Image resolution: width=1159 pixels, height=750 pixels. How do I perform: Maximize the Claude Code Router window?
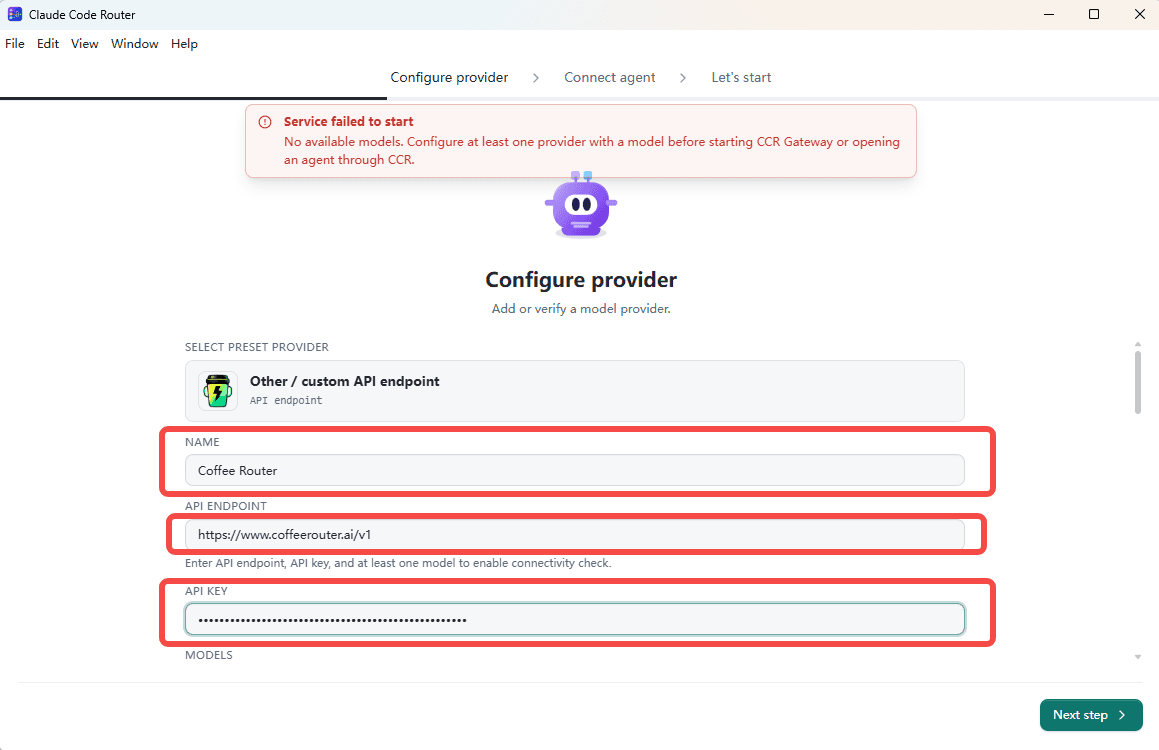click(x=1094, y=14)
